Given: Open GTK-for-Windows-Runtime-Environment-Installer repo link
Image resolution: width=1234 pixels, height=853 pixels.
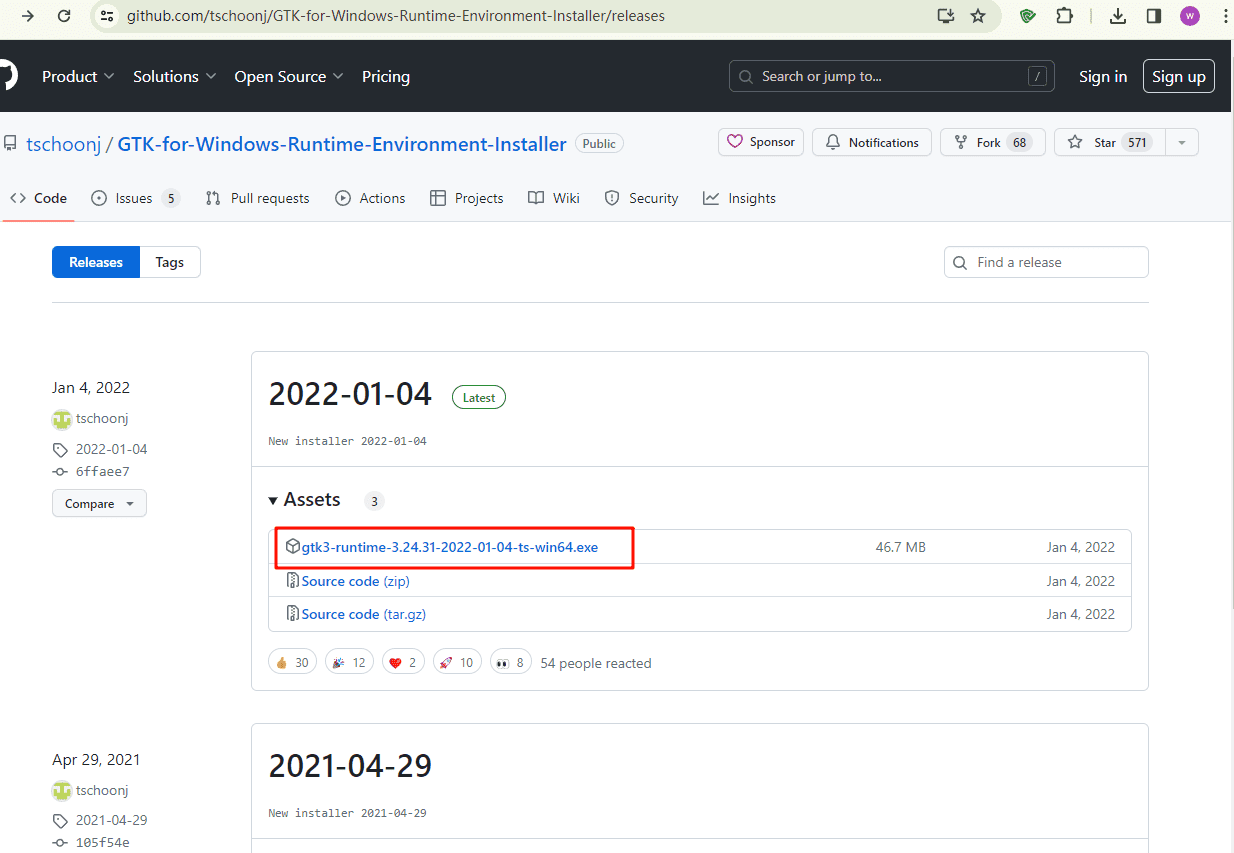Looking at the screenshot, I should (x=342, y=144).
